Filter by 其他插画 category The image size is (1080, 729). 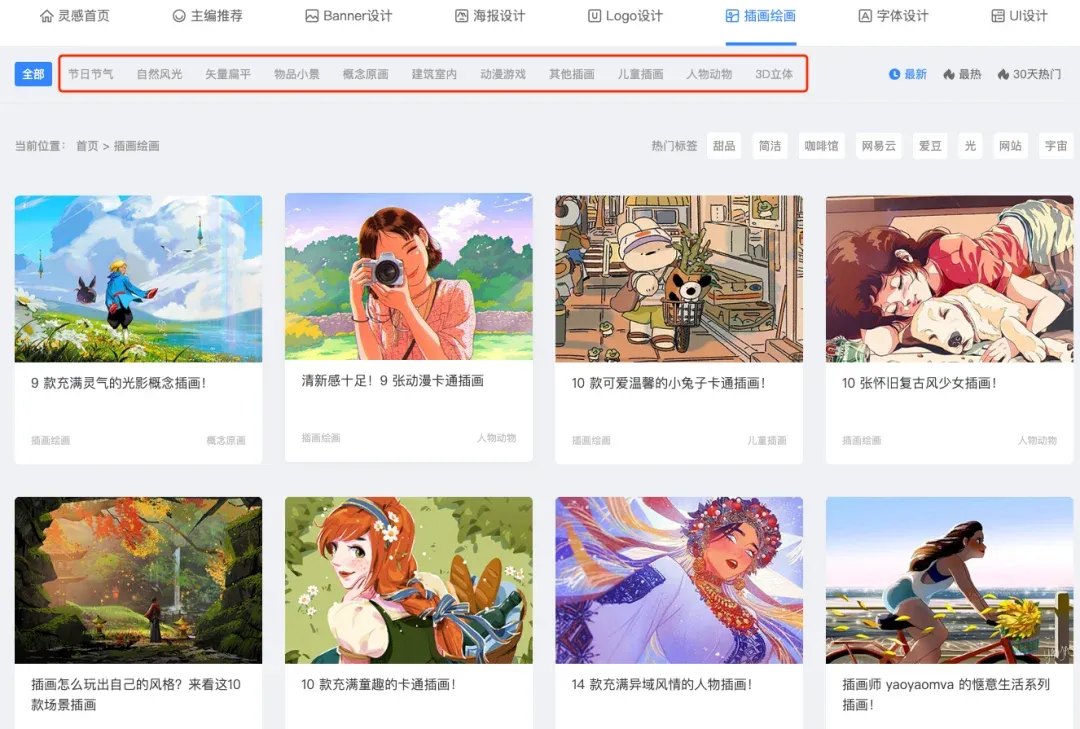(572, 74)
